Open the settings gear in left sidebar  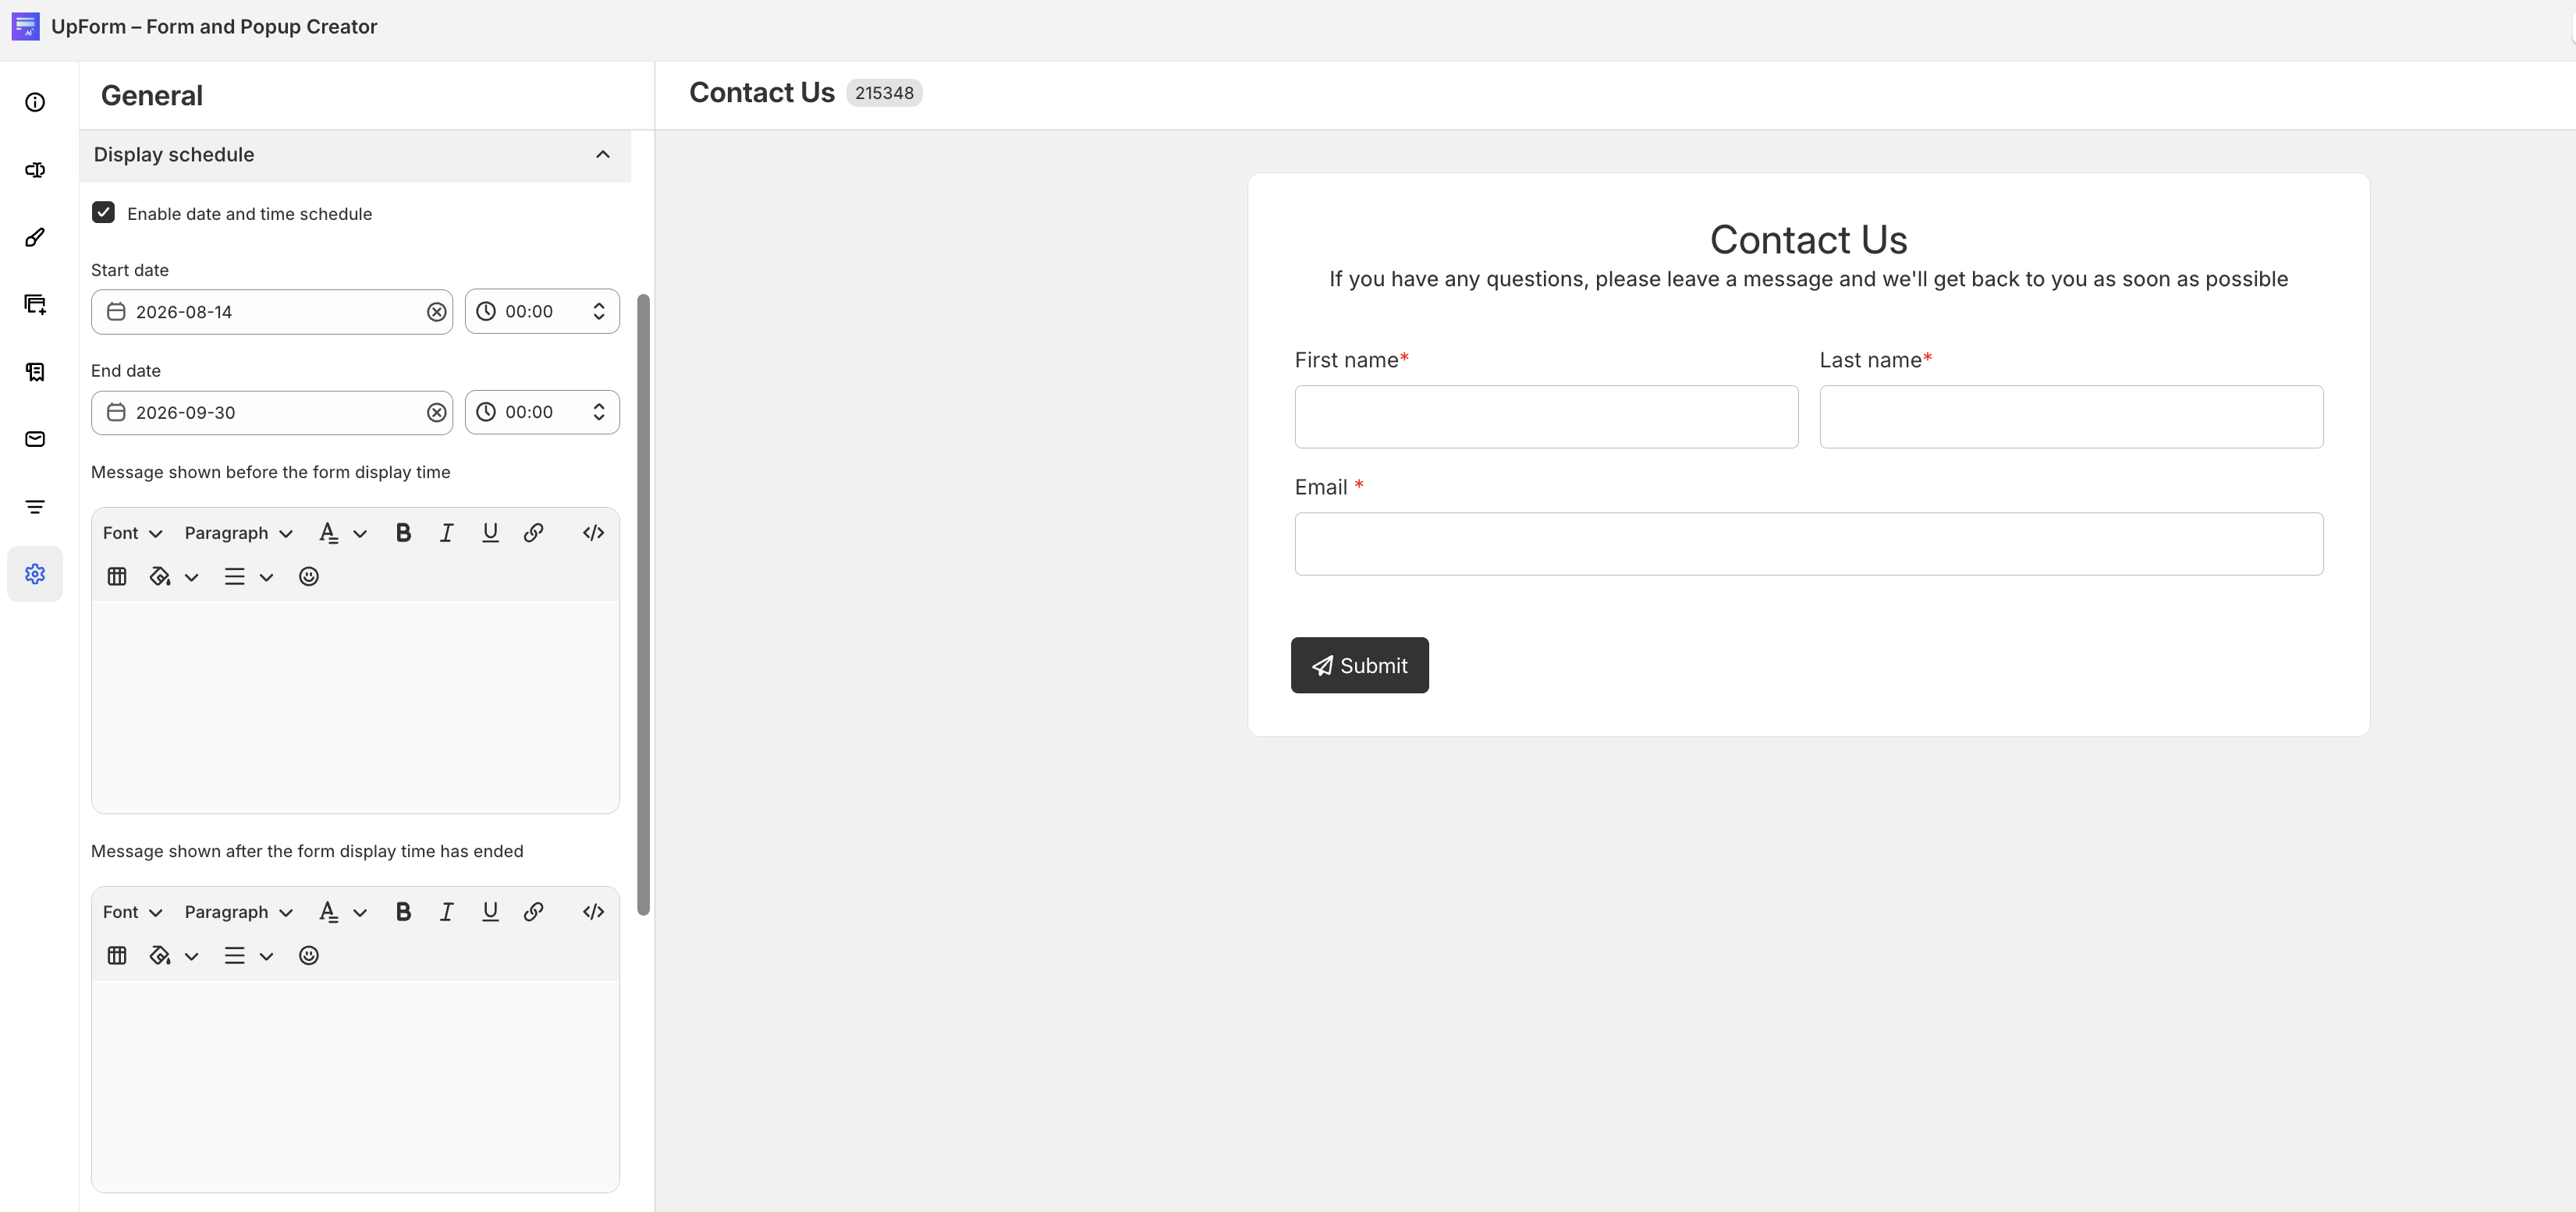tap(35, 574)
